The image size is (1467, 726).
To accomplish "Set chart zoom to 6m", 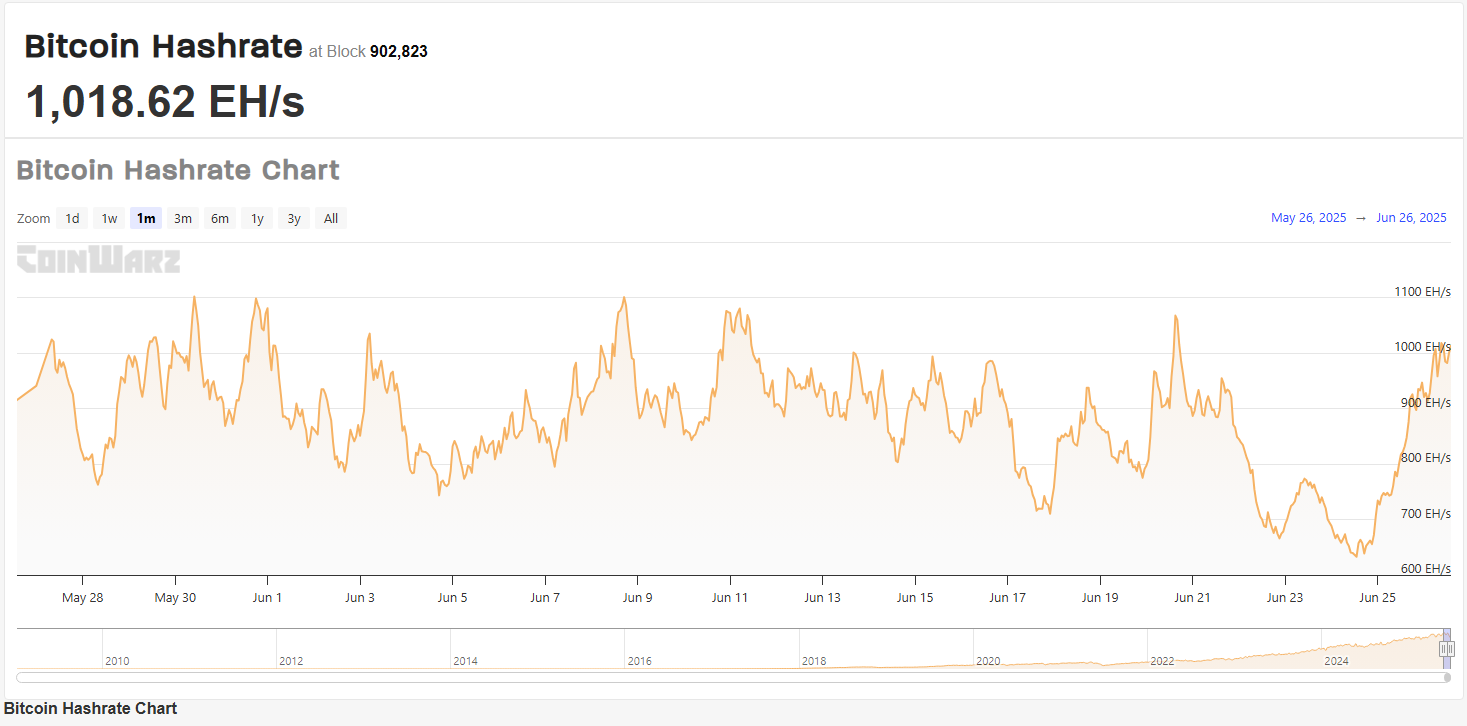I will click(x=220, y=218).
